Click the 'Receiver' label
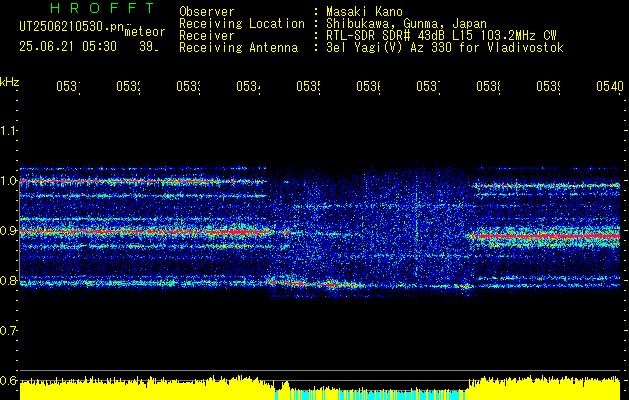The image size is (629, 400). click(207, 36)
